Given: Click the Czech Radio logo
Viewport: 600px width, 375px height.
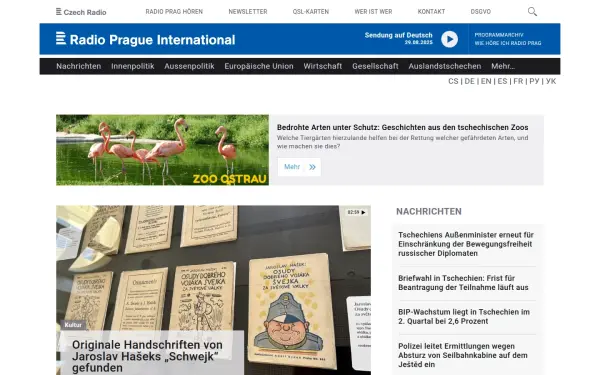Looking at the screenshot, I should click(81, 12).
